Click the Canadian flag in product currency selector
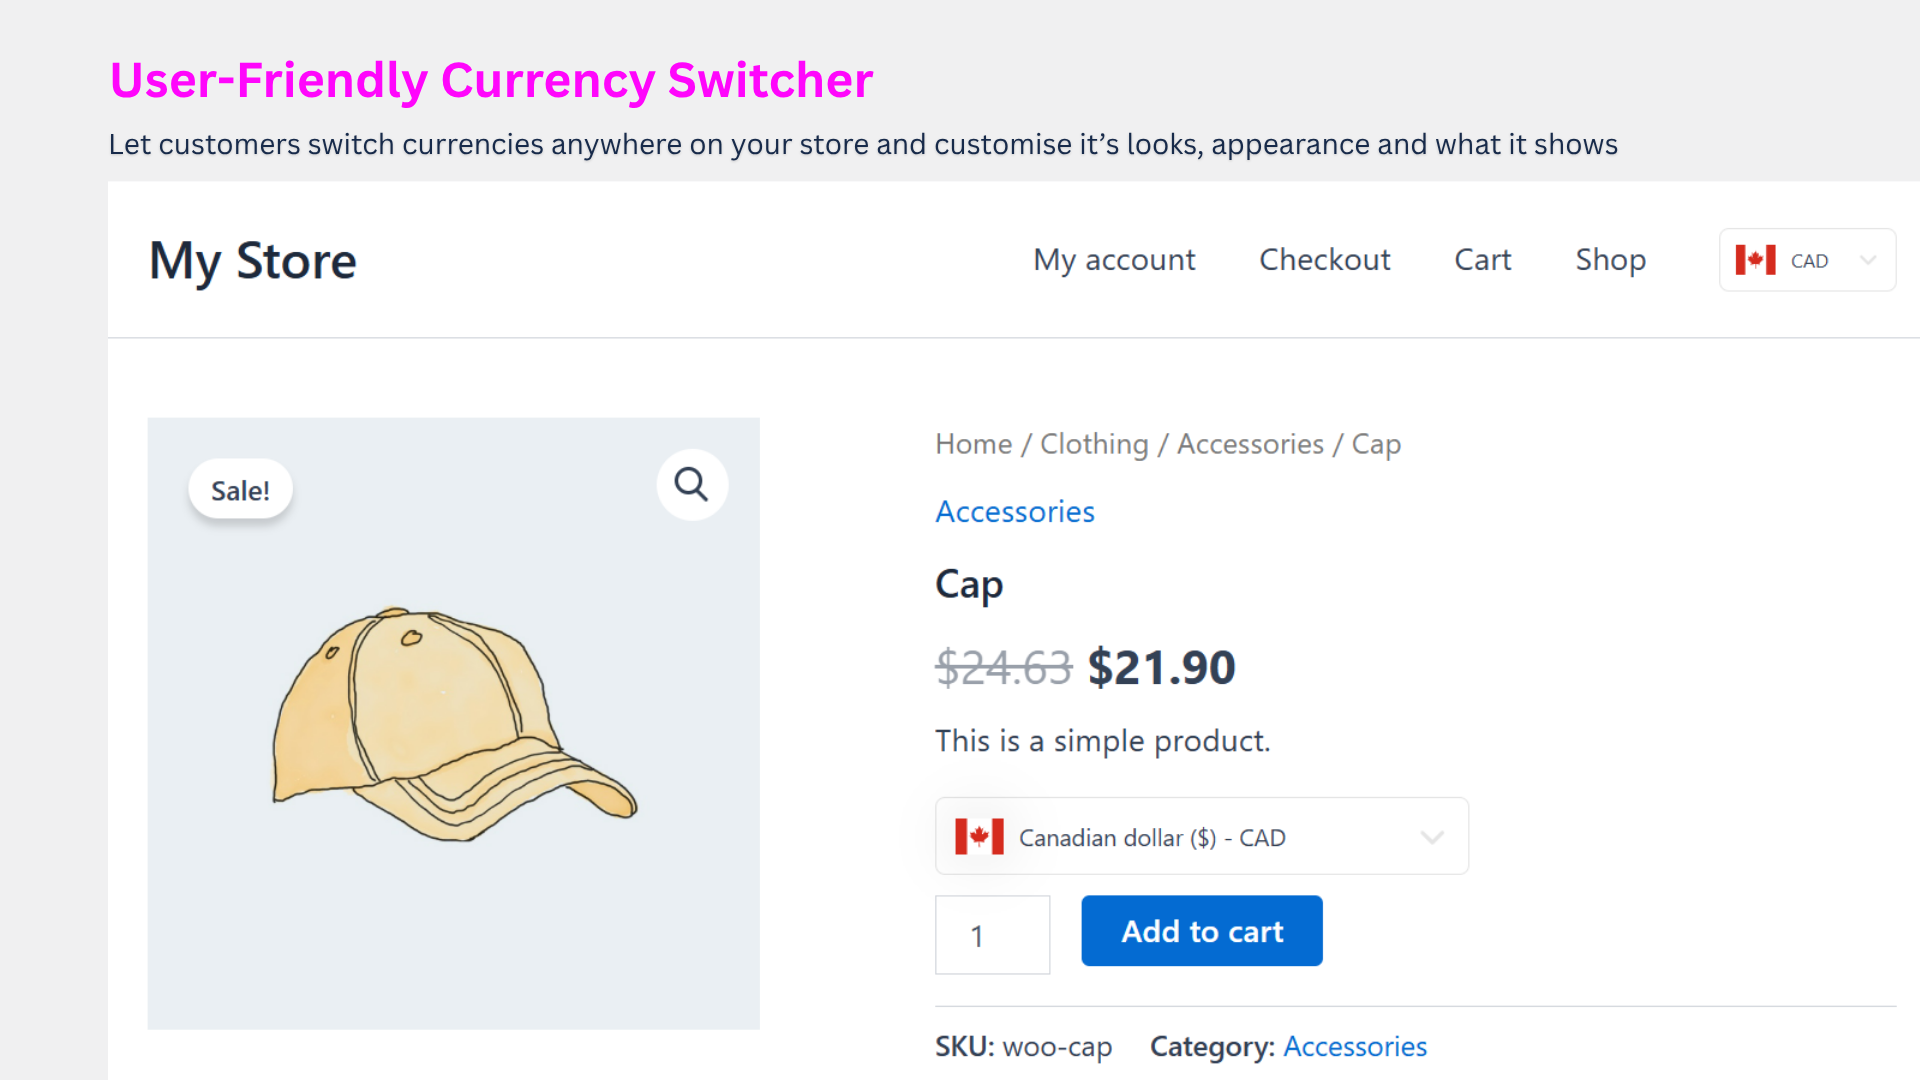This screenshot has height=1080, width=1920. [x=979, y=836]
